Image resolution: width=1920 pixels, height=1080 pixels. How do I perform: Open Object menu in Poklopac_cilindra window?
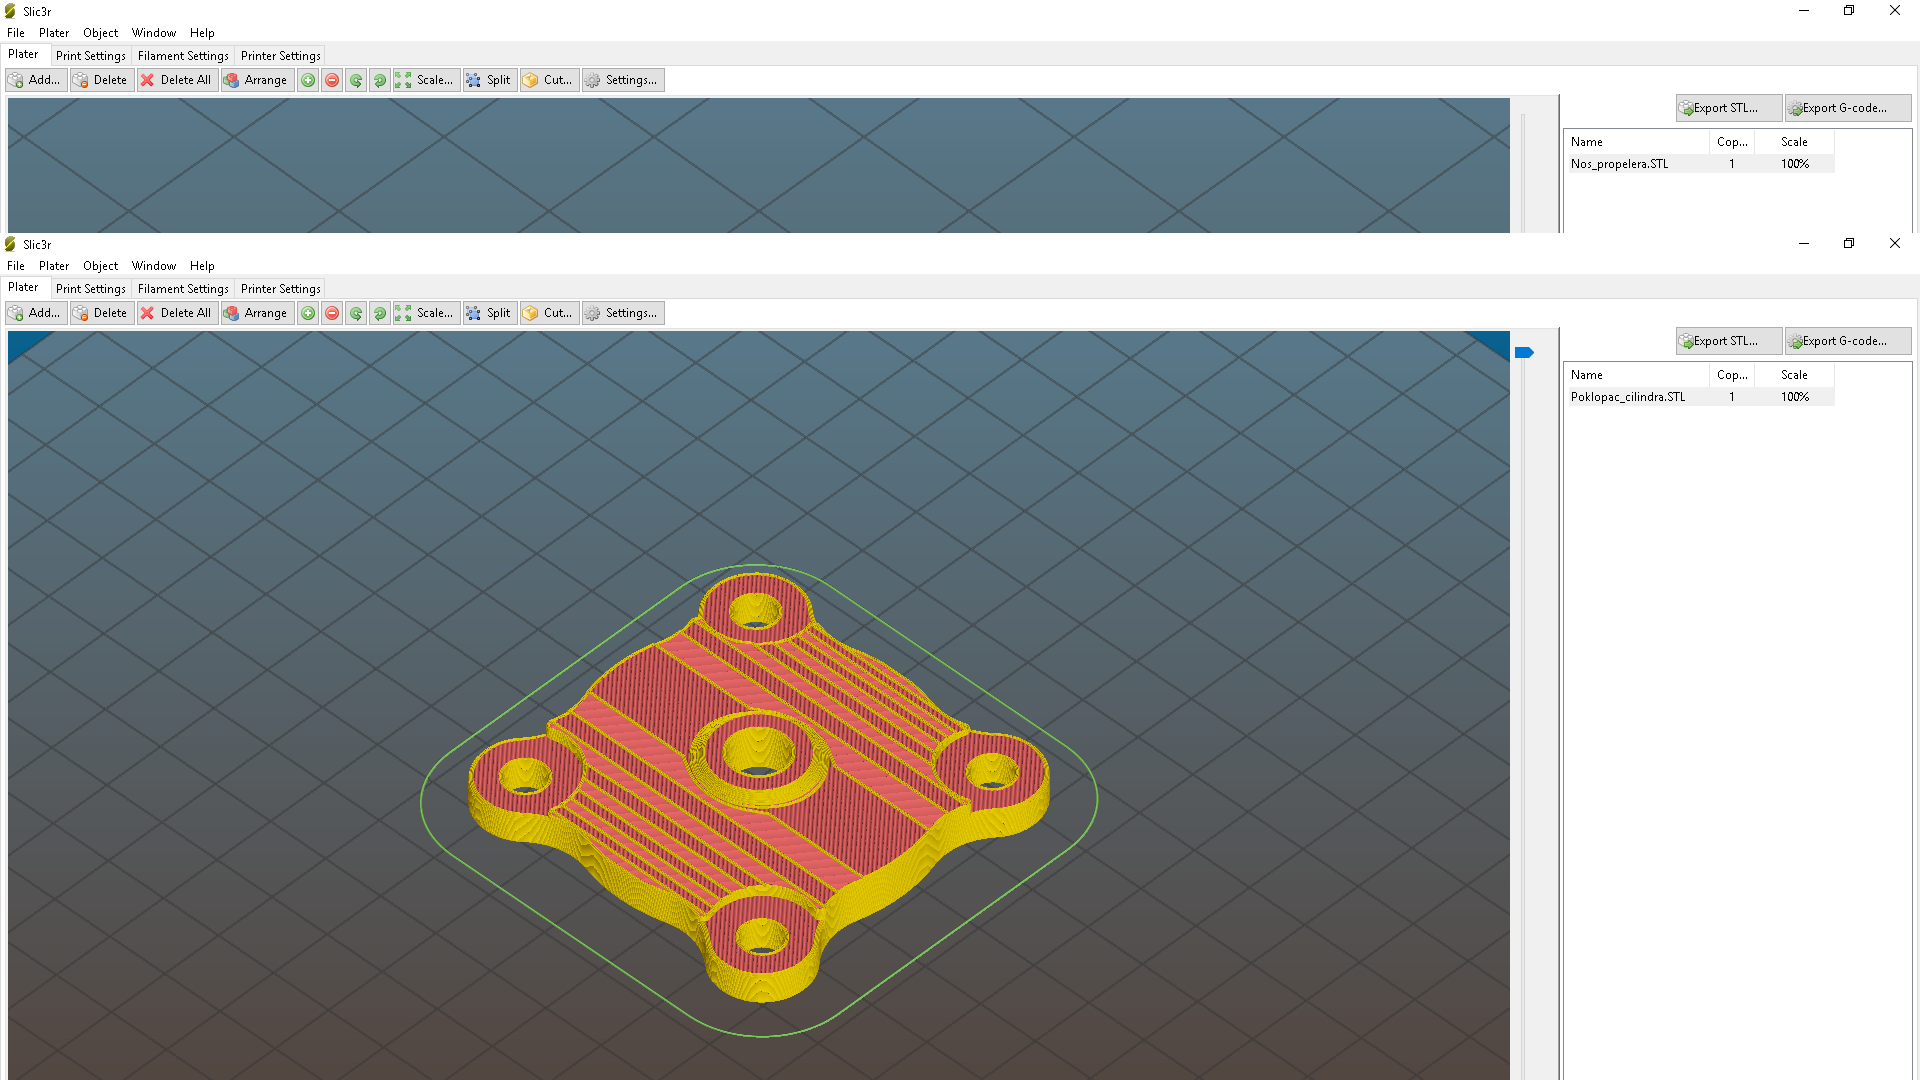[x=100, y=266]
